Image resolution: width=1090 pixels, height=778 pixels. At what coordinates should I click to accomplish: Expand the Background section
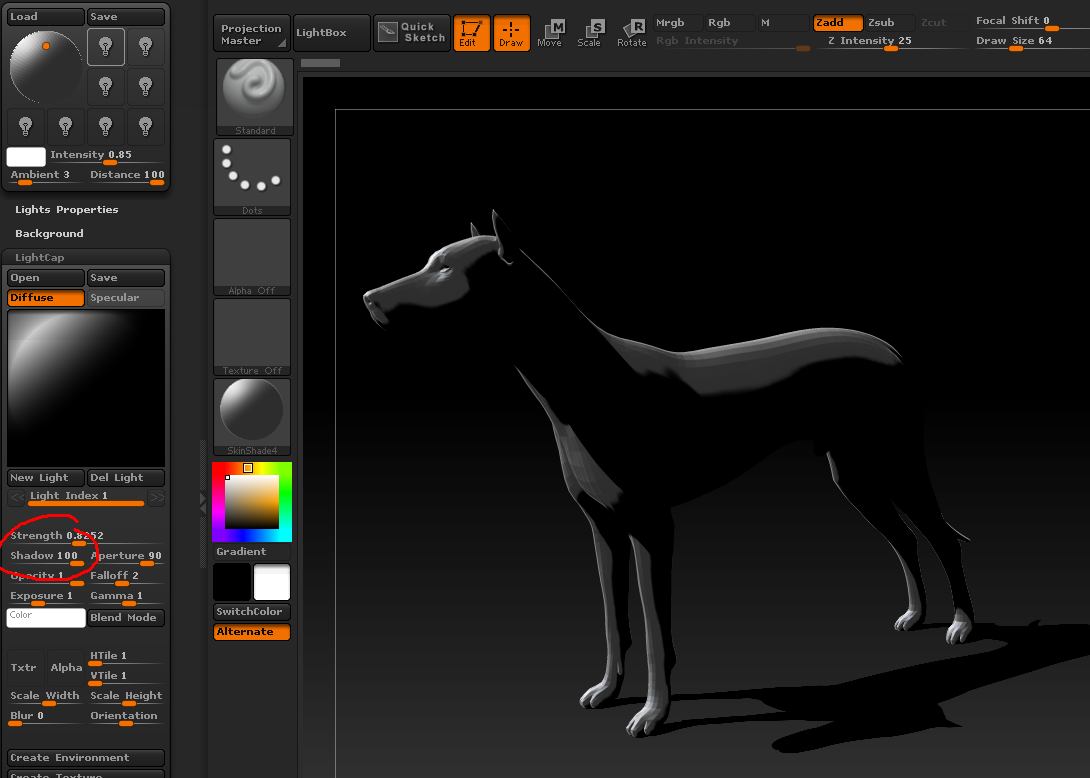pyautogui.click(x=49, y=234)
